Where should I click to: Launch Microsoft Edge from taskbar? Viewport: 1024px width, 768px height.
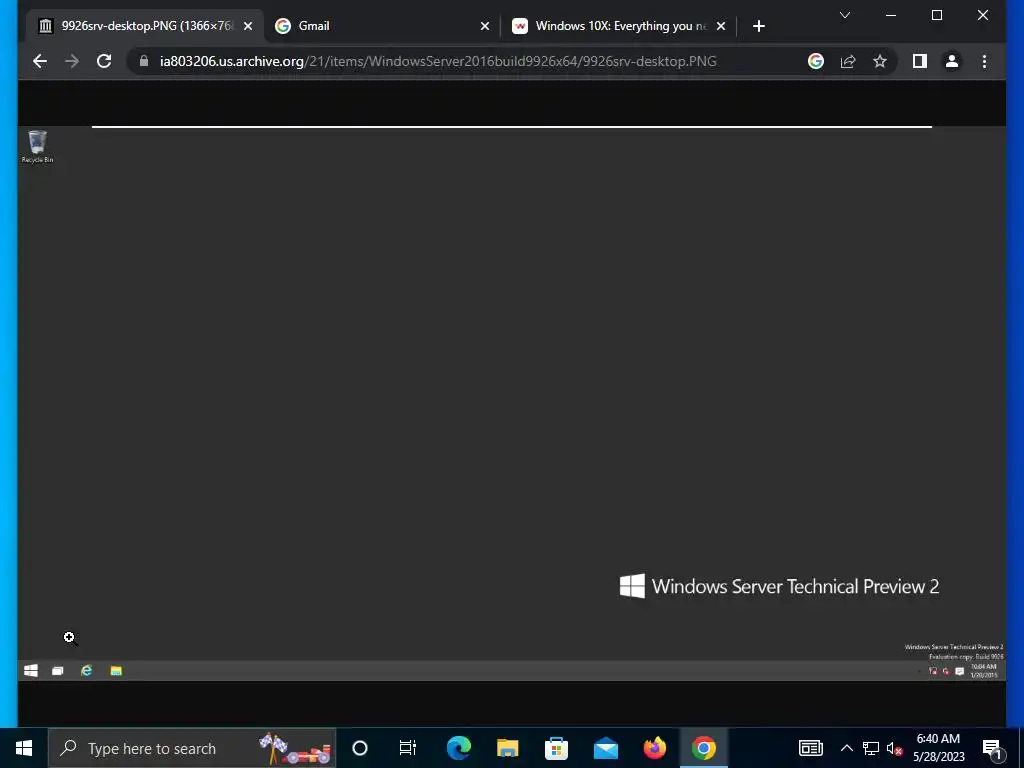458,748
